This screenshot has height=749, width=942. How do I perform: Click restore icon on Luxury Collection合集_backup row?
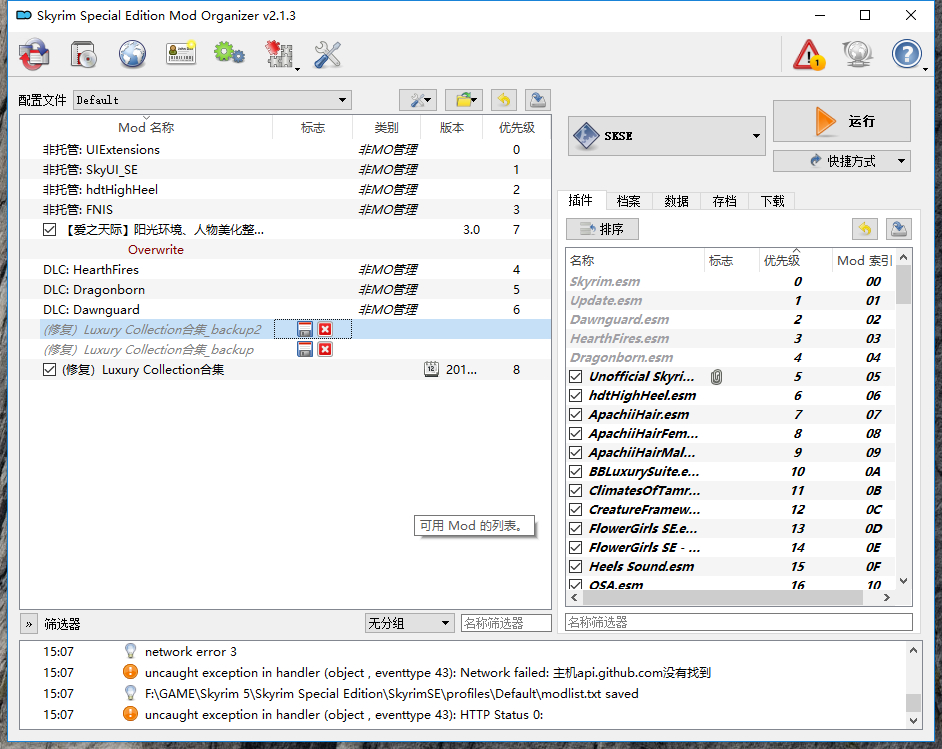(305, 350)
